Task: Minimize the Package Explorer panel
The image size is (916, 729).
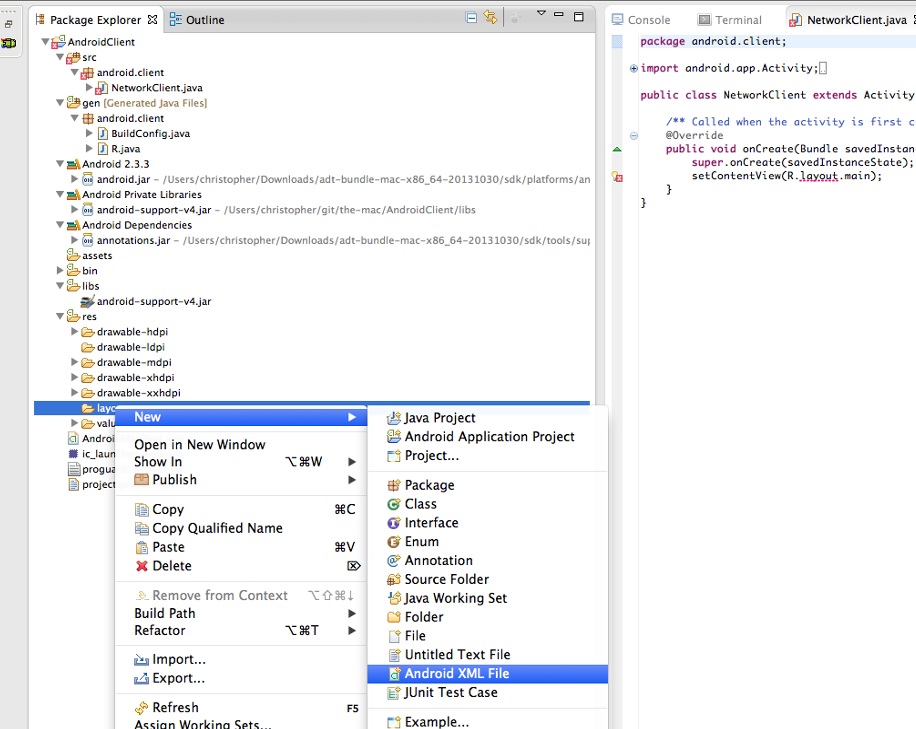Action: pos(559,15)
